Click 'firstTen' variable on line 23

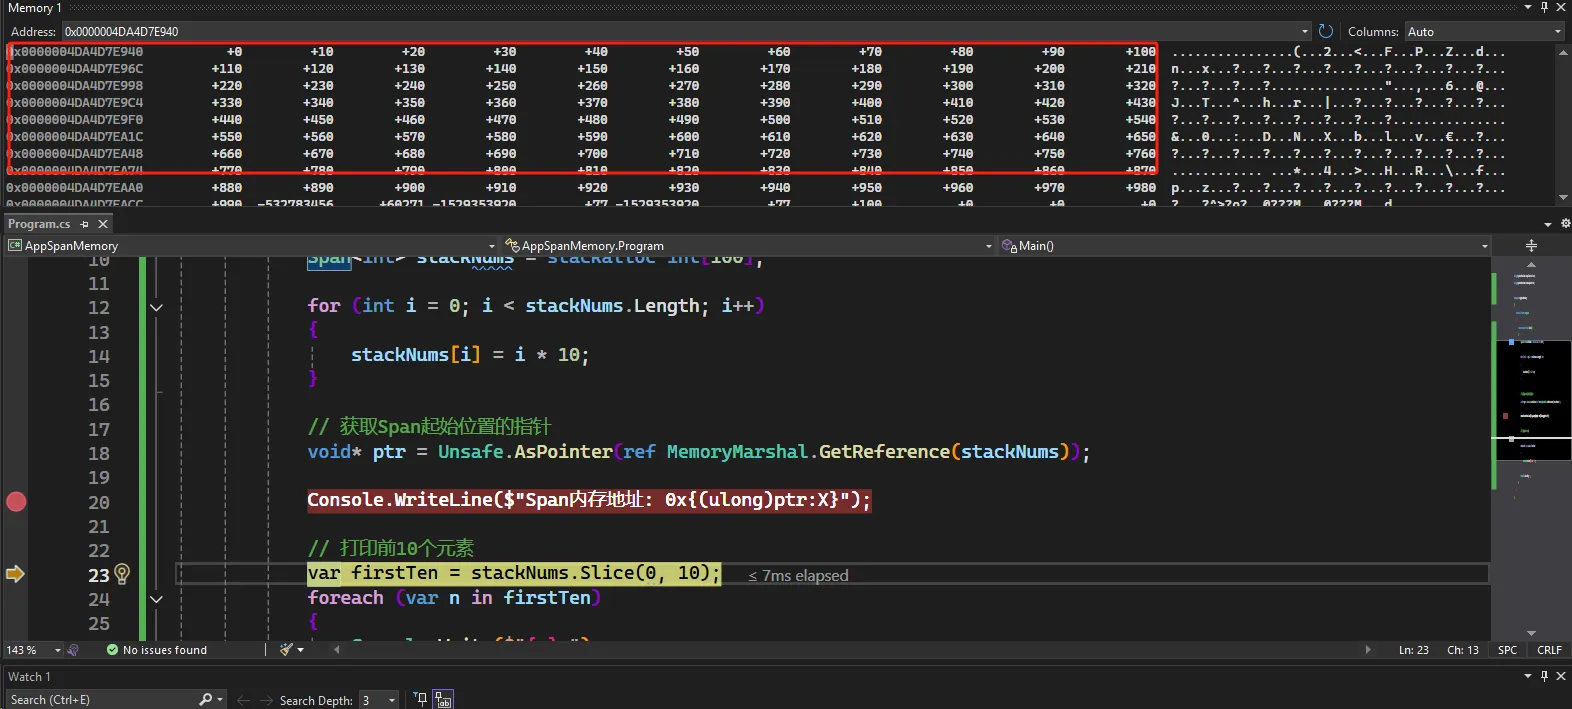pos(395,573)
